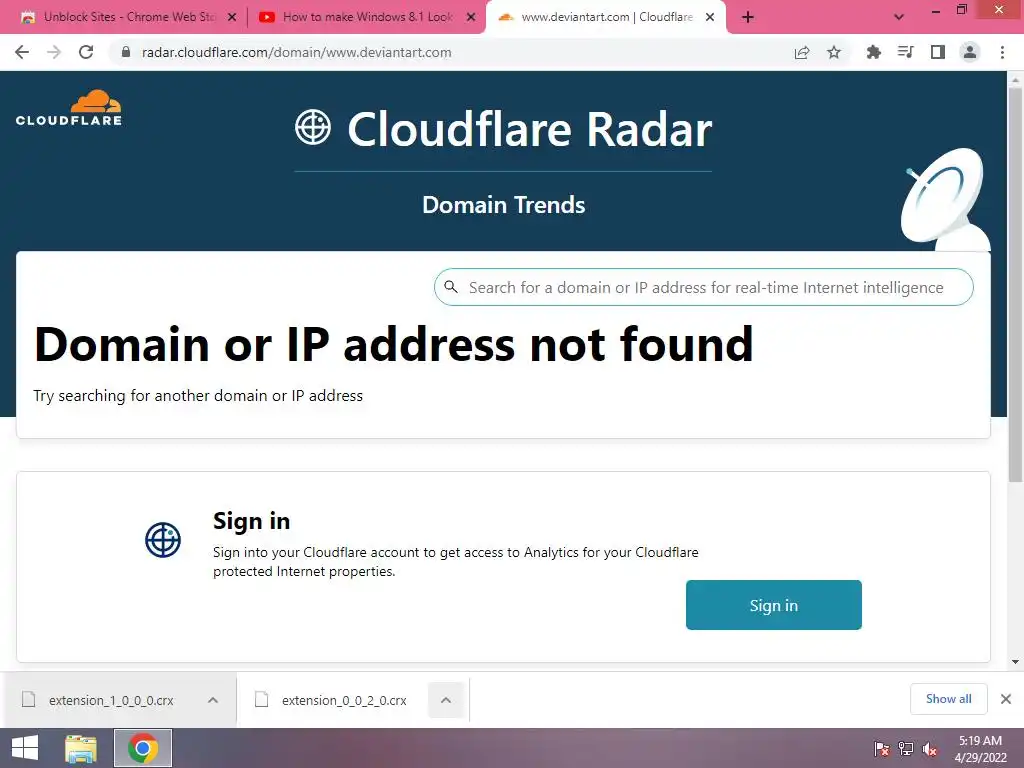1024x768 pixels.
Task: Switch to How to make Windows 8.1 tab
Action: point(367,17)
